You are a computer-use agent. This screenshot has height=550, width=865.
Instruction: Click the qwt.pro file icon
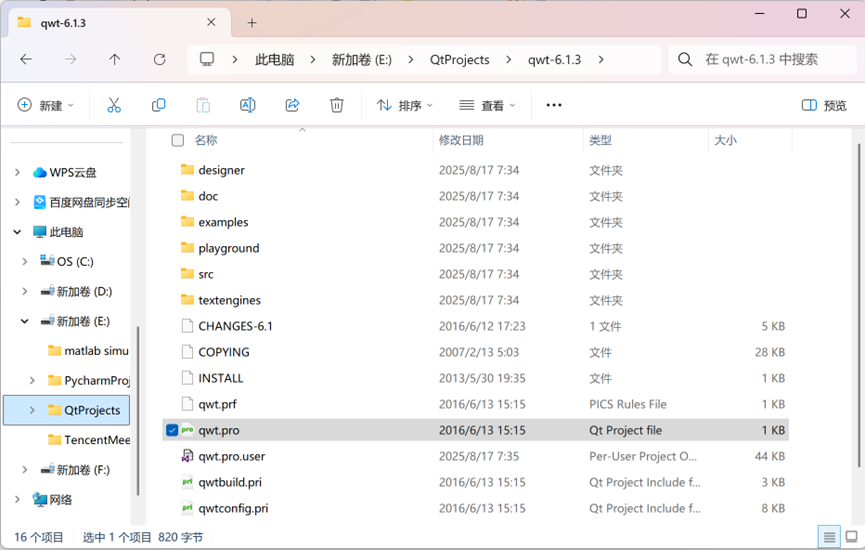tap(188, 430)
